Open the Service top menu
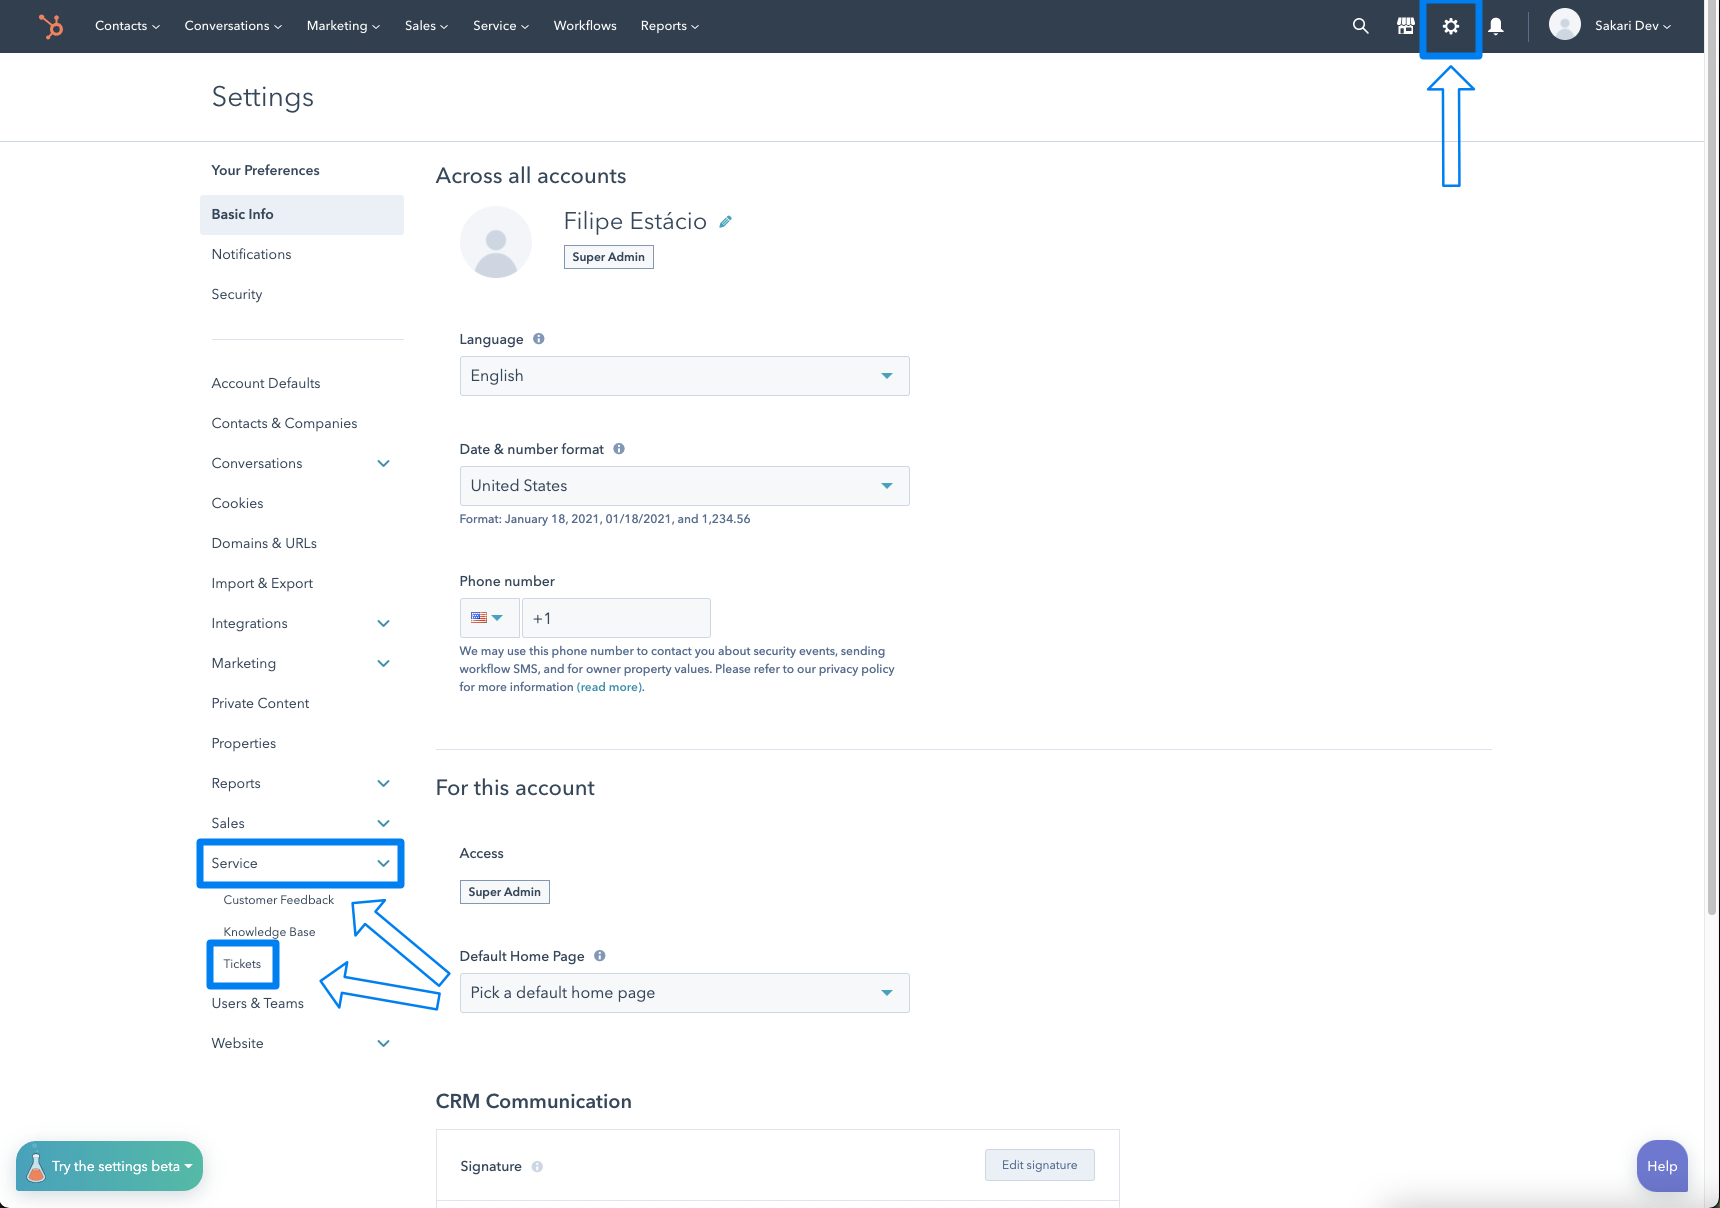 (x=501, y=26)
